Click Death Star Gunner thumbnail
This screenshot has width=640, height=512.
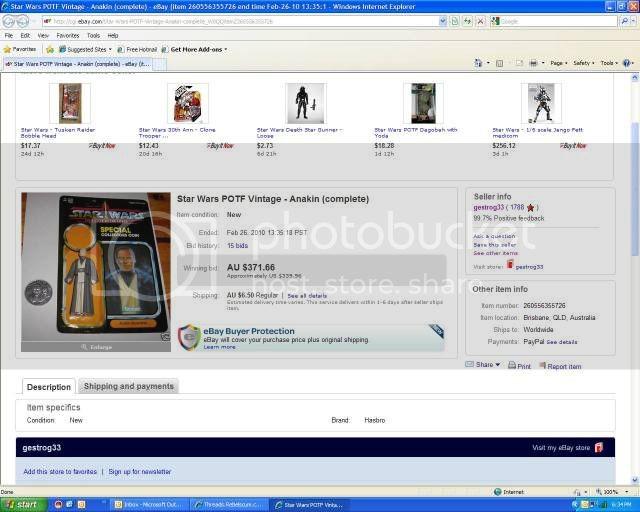(305, 103)
